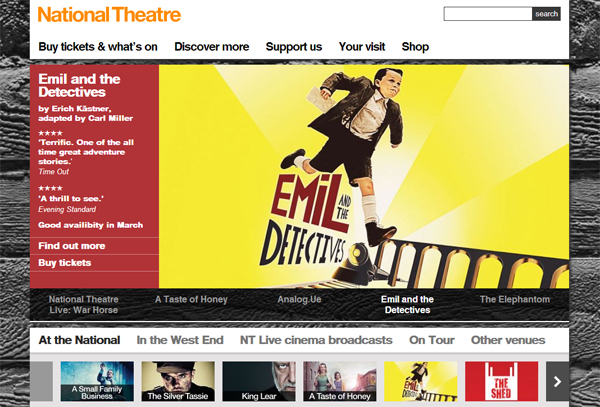Select the On Tour tab

pyautogui.click(x=432, y=340)
